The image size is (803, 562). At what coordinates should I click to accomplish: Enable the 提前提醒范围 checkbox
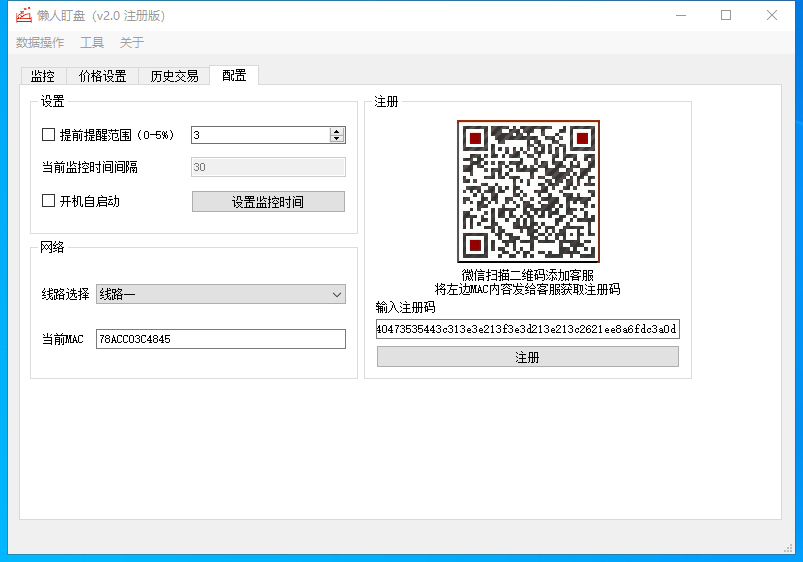click(x=49, y=135)
